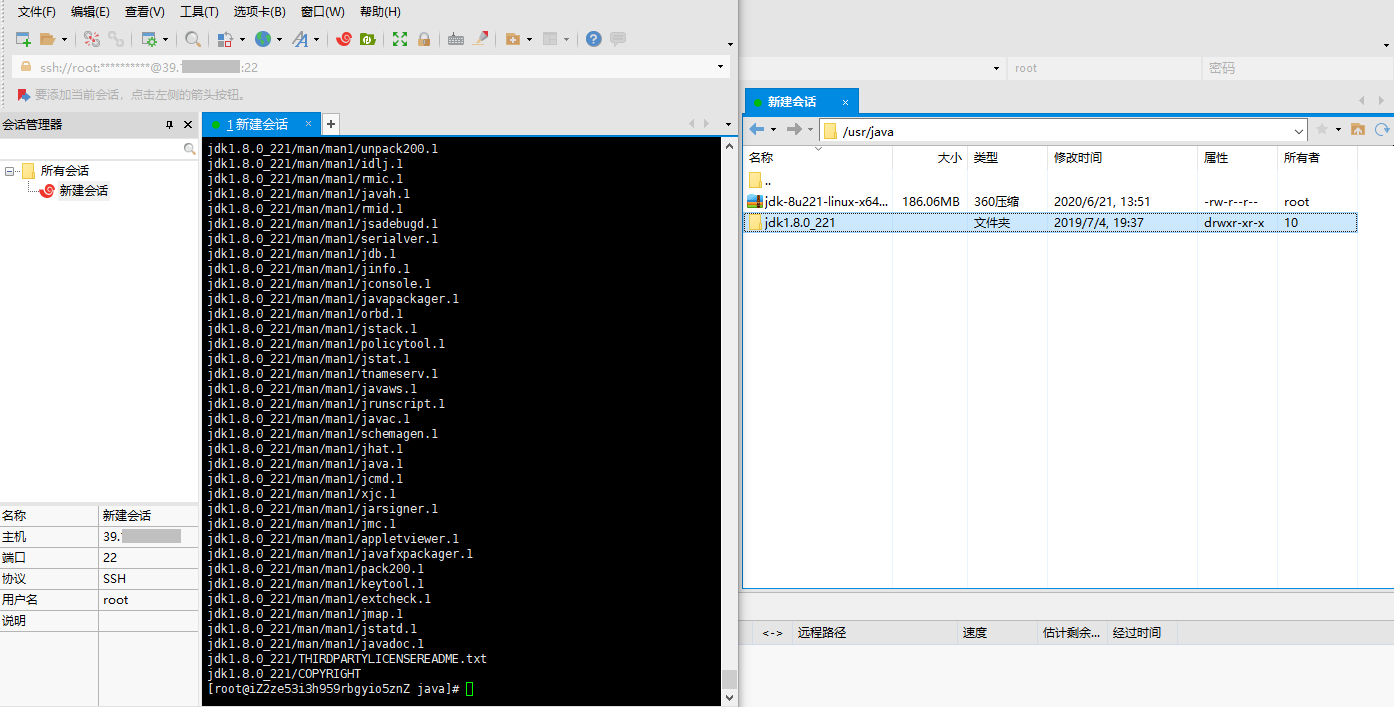The image size is (1394, 707).
Task: Click the Xftp favorites star icon
Action: coord(1322,129)
